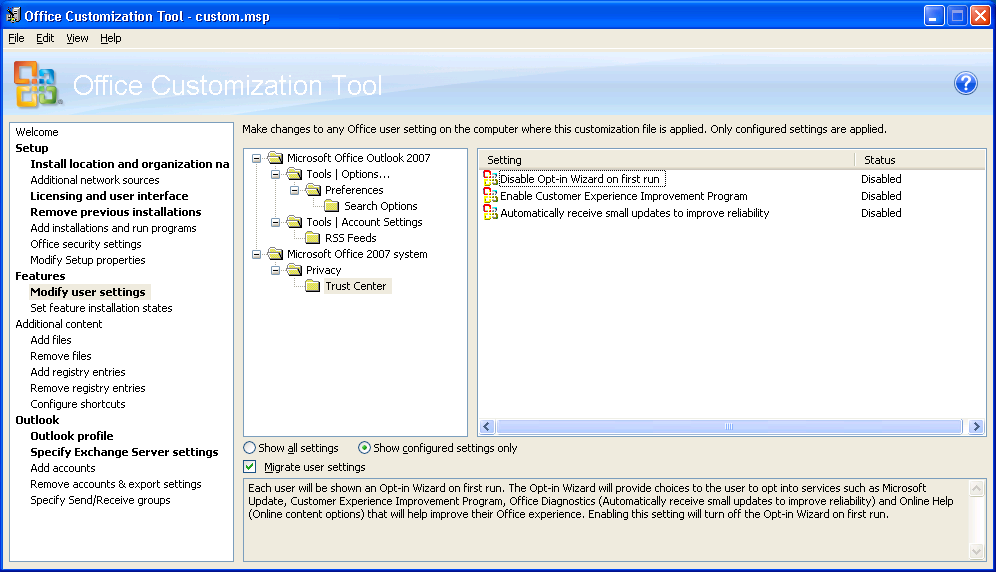Collapse the Privacy tree node
This screenshot has width=996, height=572.
(276, 270)
